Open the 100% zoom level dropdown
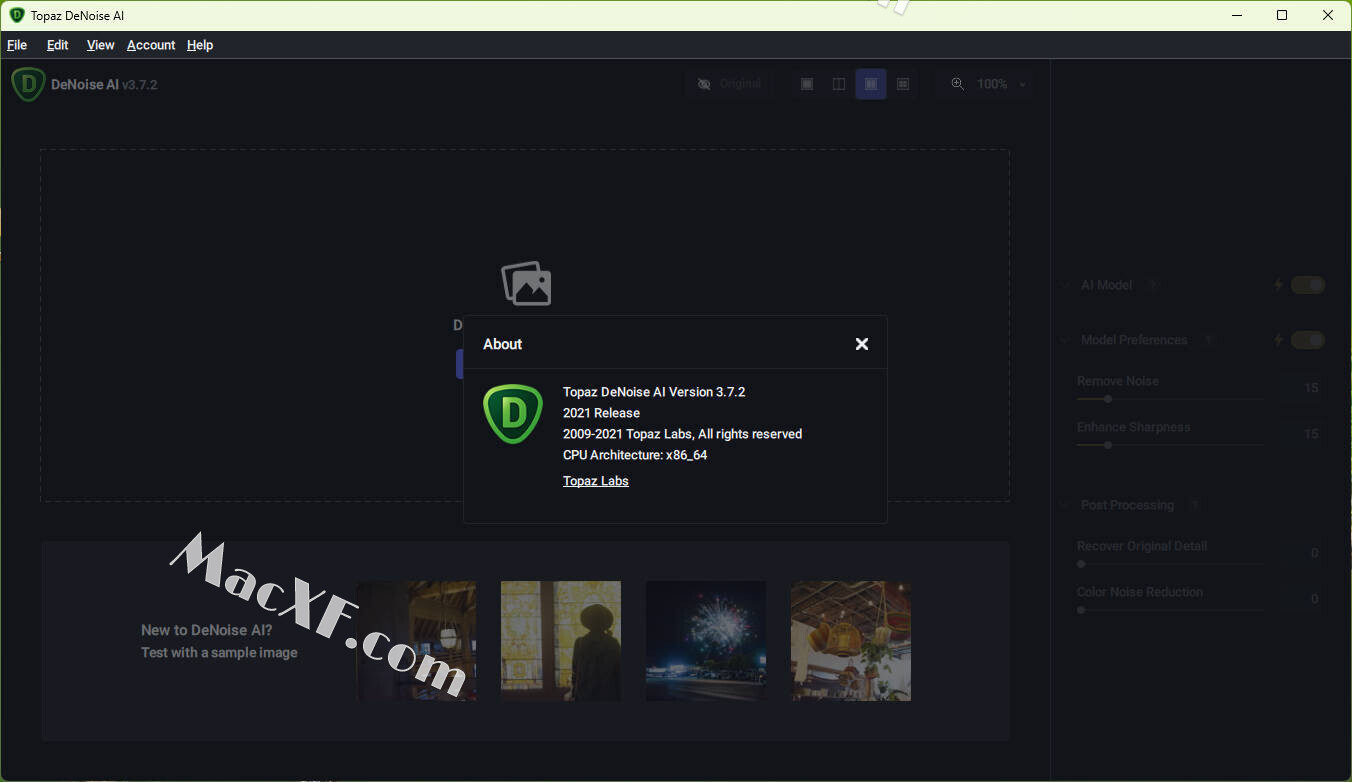Screen dimensions: 1352x782 click(1001, 84)
